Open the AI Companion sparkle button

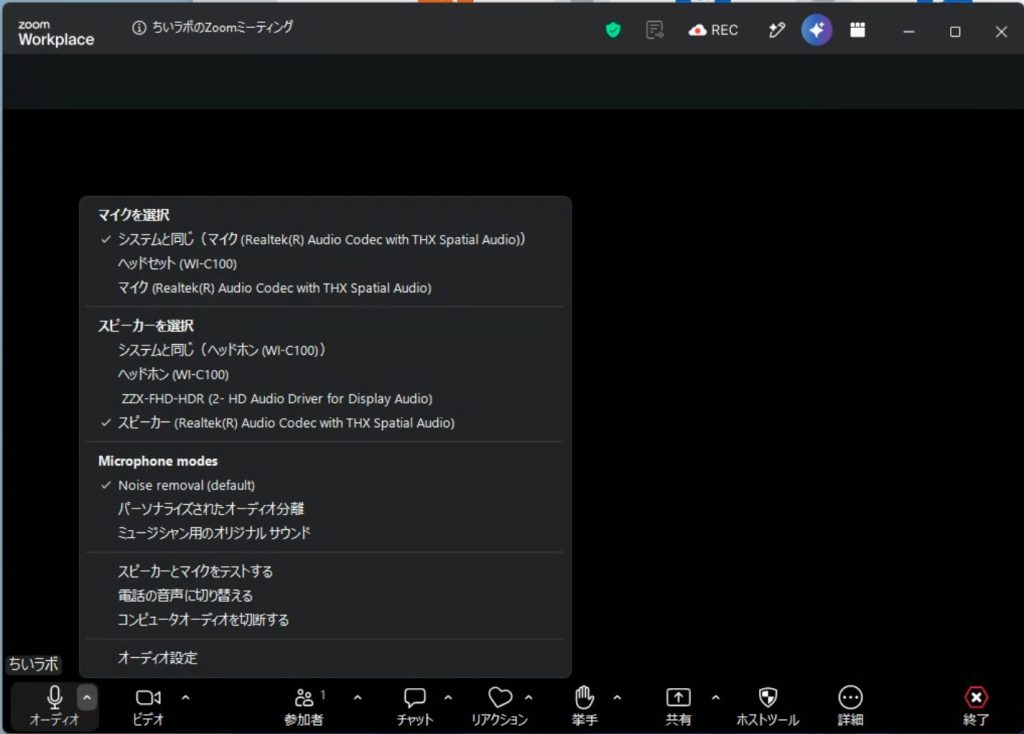[816, 30]
